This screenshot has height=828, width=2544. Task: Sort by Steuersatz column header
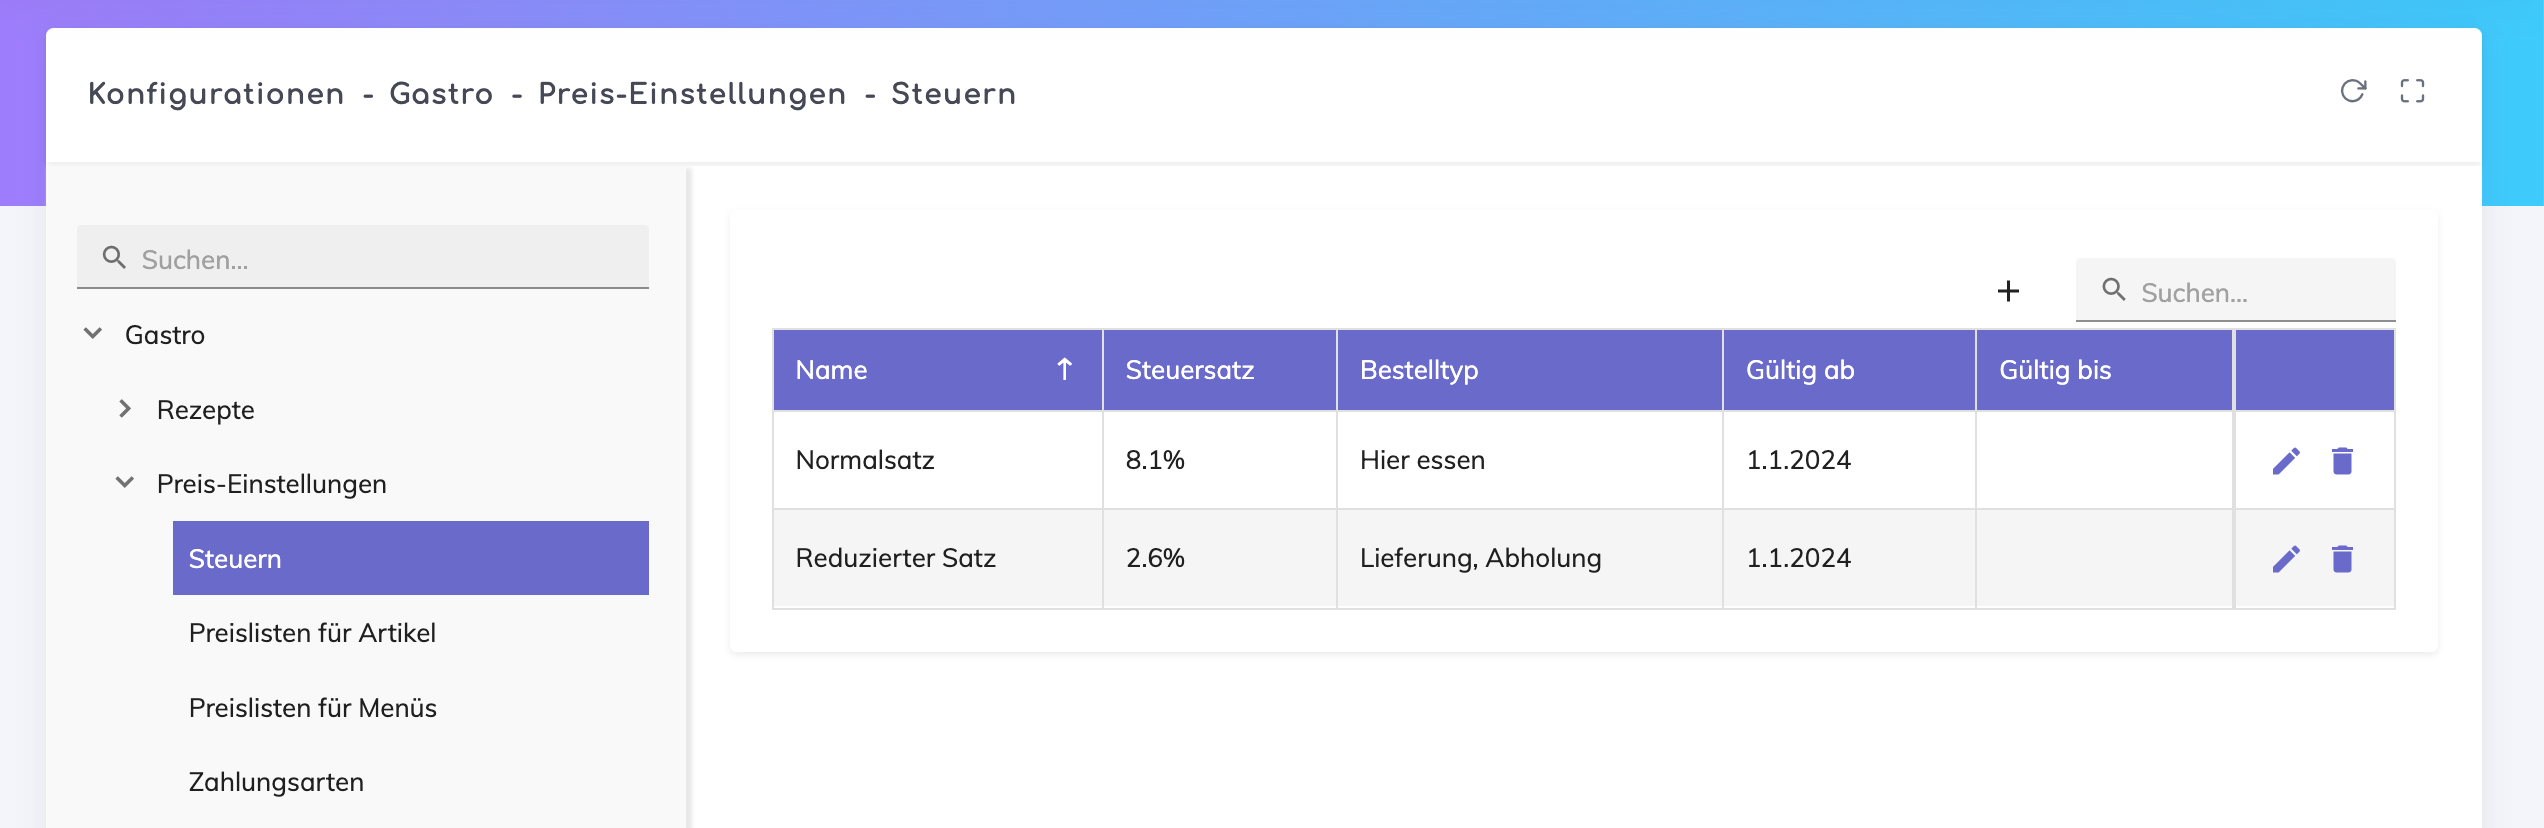click(1189, 370)
